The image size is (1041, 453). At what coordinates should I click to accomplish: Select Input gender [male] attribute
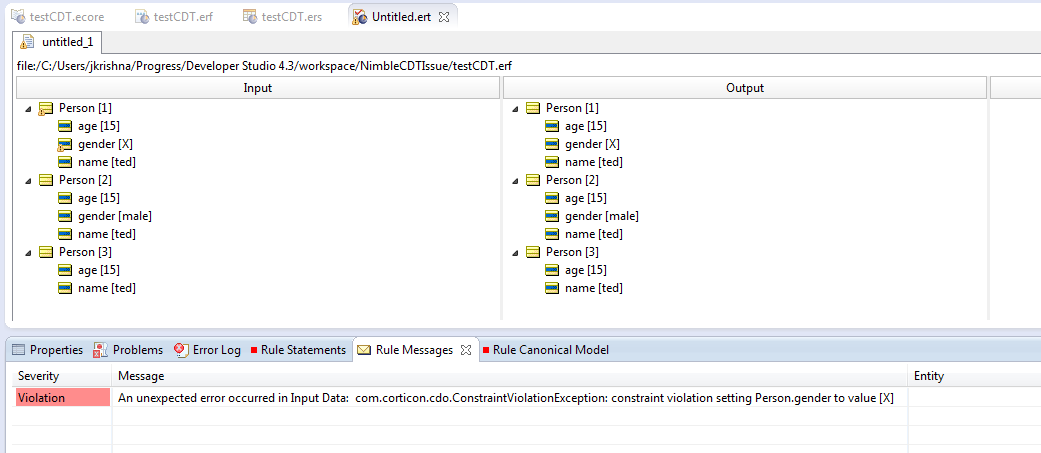point(115,216)
